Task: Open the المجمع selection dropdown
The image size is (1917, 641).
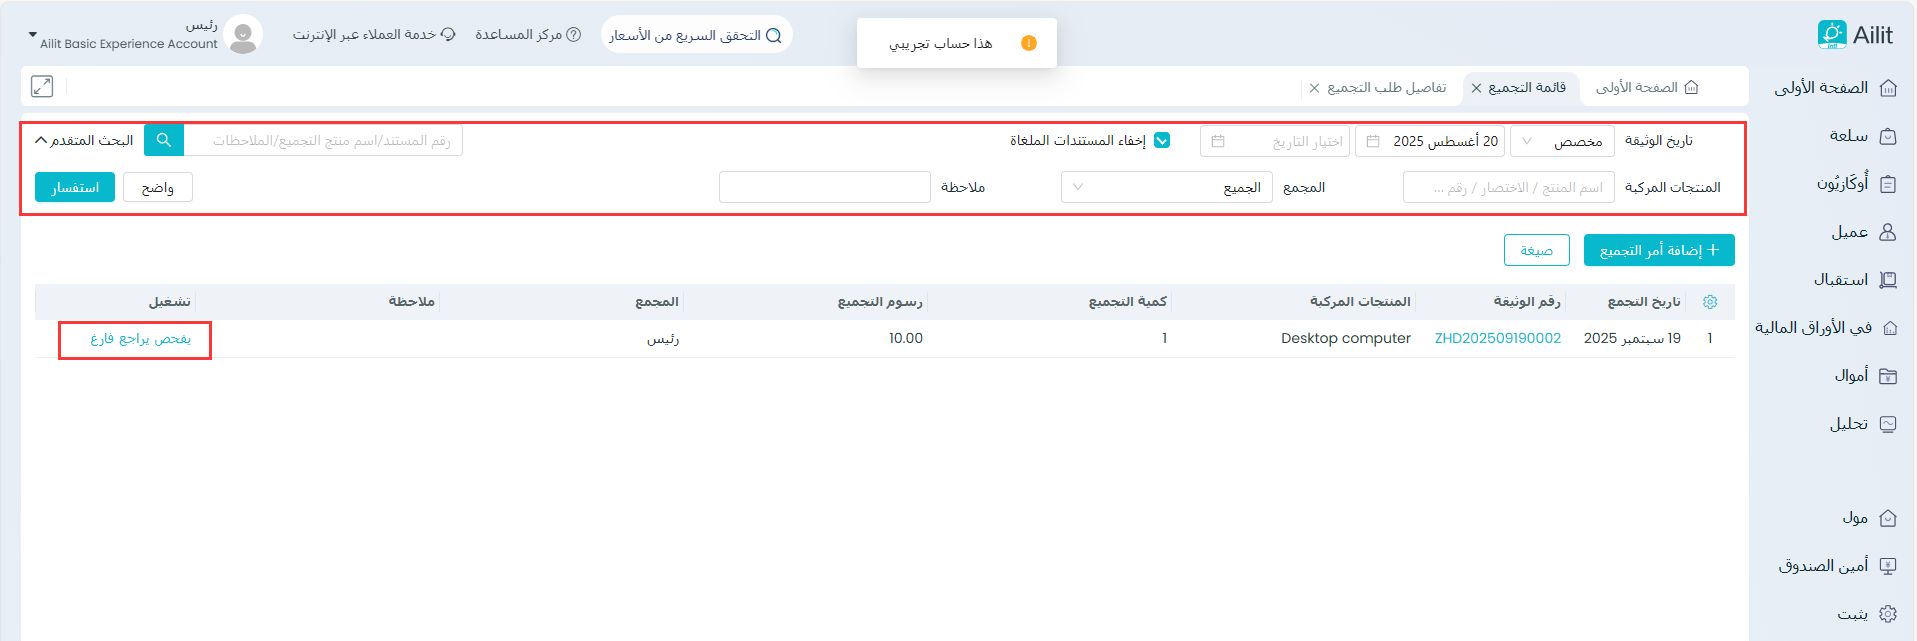Action: tap(1166, 187)
